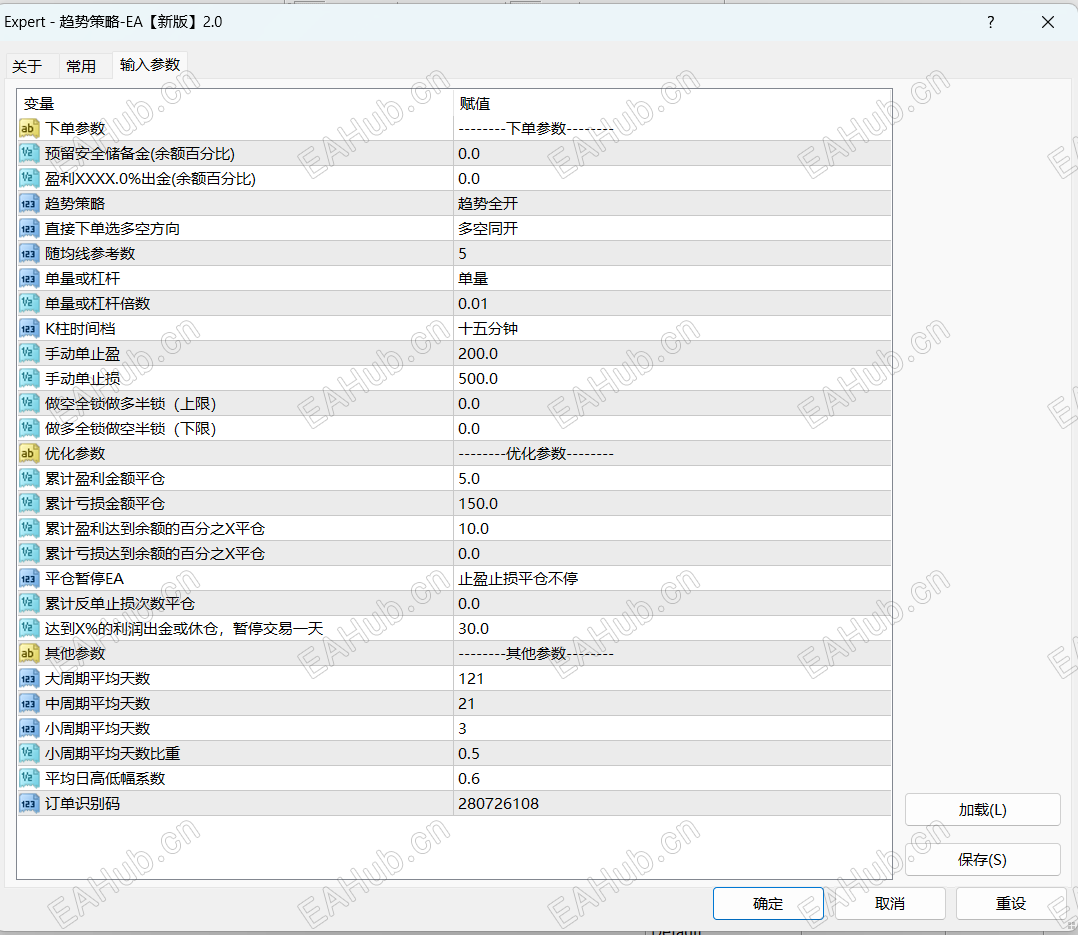Click the icon beside 平均日高低幅系数

[28, 778]
